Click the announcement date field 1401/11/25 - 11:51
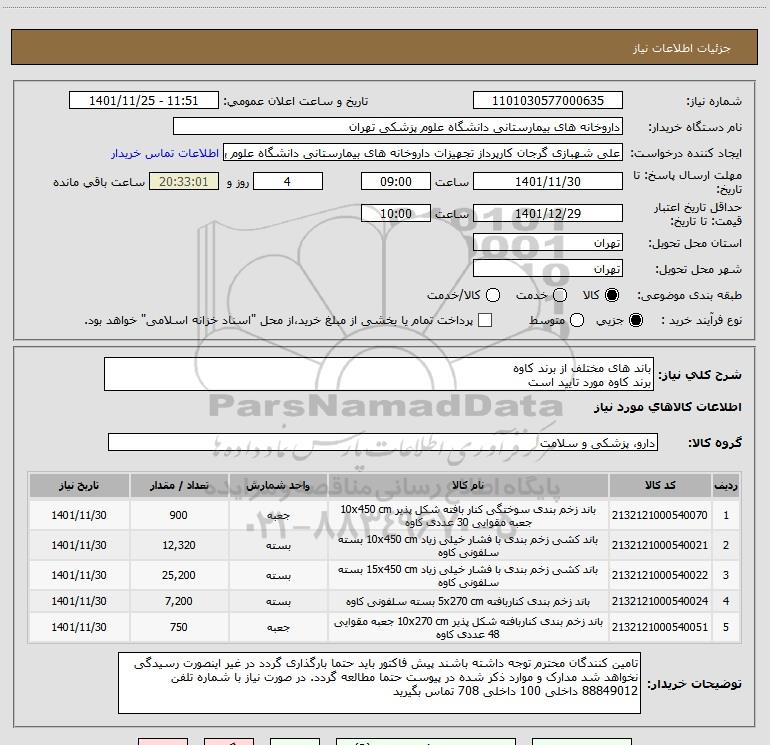 coord(143,101)
